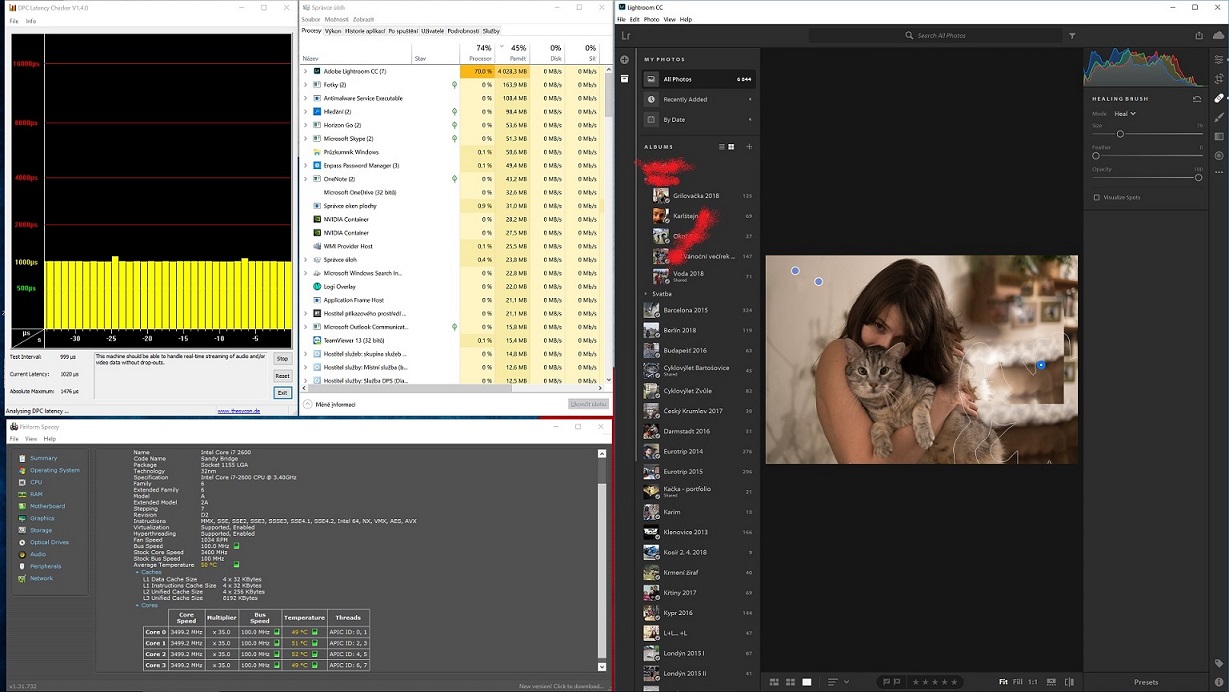Select the Brush adjustment tool icon
1229x692 pixels.
[1219, 117]
